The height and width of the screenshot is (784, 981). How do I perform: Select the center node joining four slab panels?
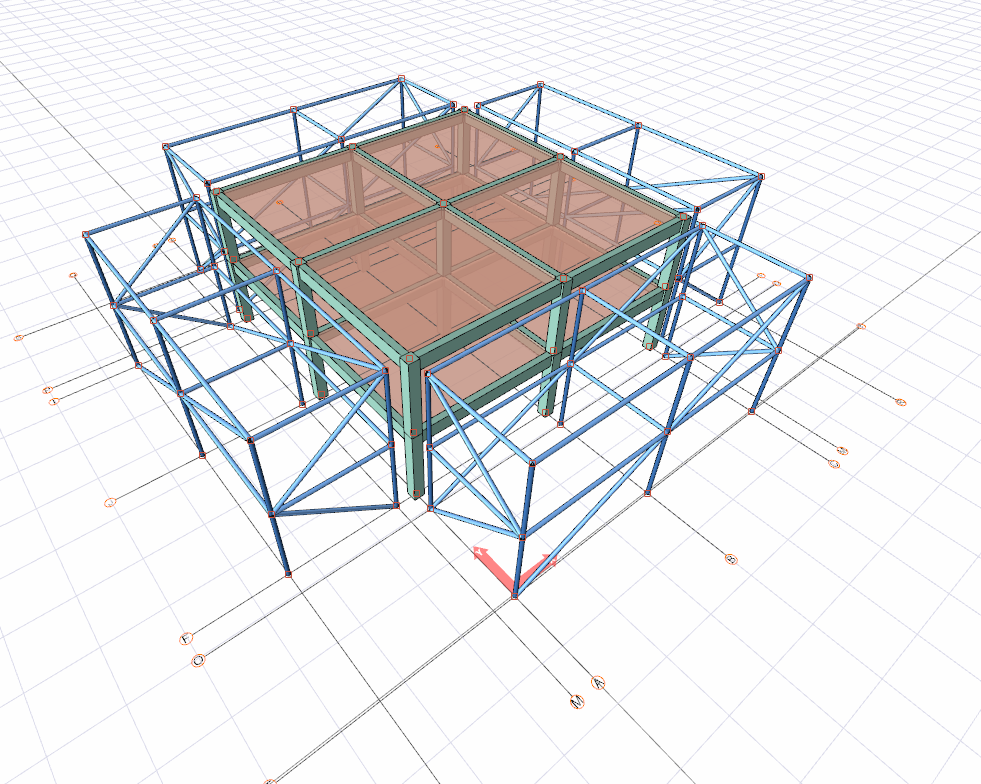tap(444, 203)
